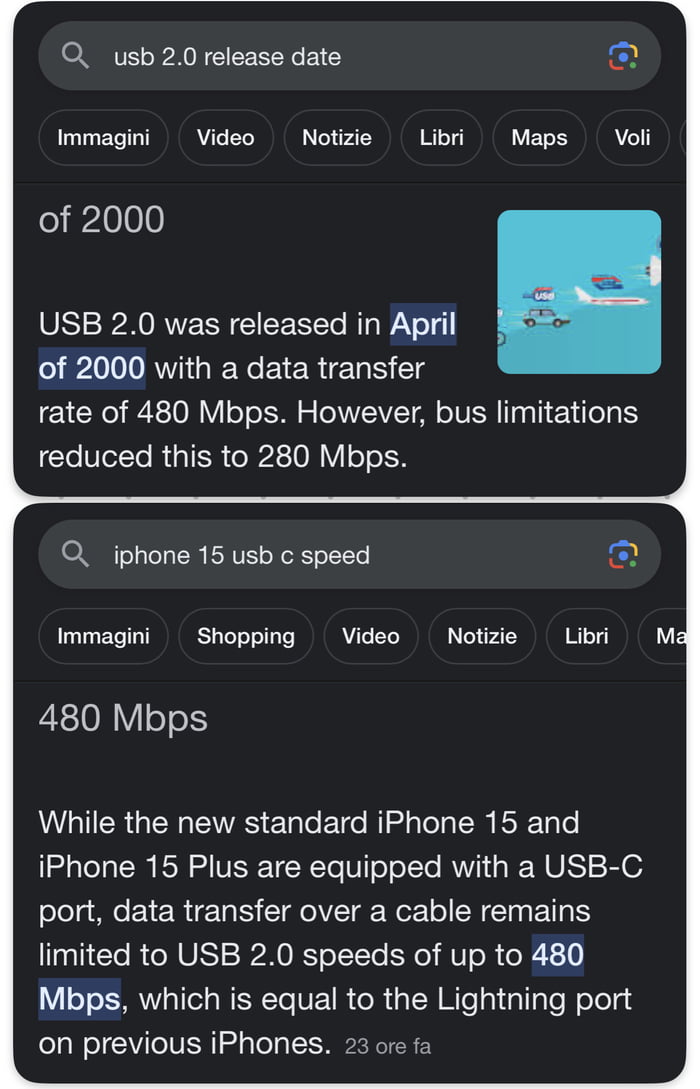
Task: Open the USB travel illustration thumbnail
Action: tap(581, 293)
